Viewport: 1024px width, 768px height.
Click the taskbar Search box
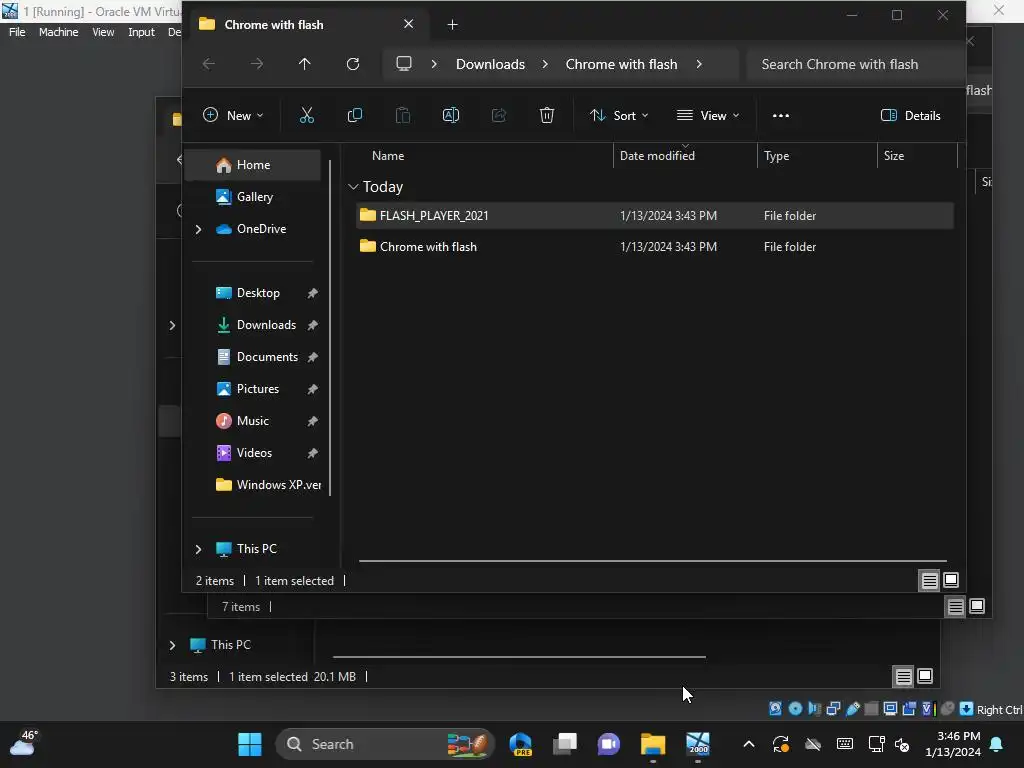pos(385,744)
